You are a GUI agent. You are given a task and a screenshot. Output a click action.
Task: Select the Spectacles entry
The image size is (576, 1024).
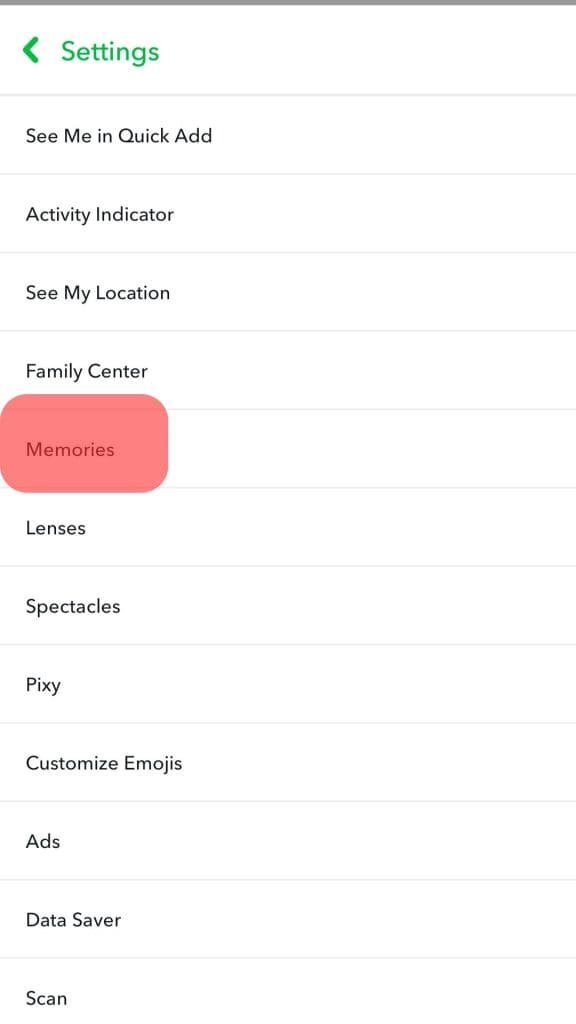(73, 606)
